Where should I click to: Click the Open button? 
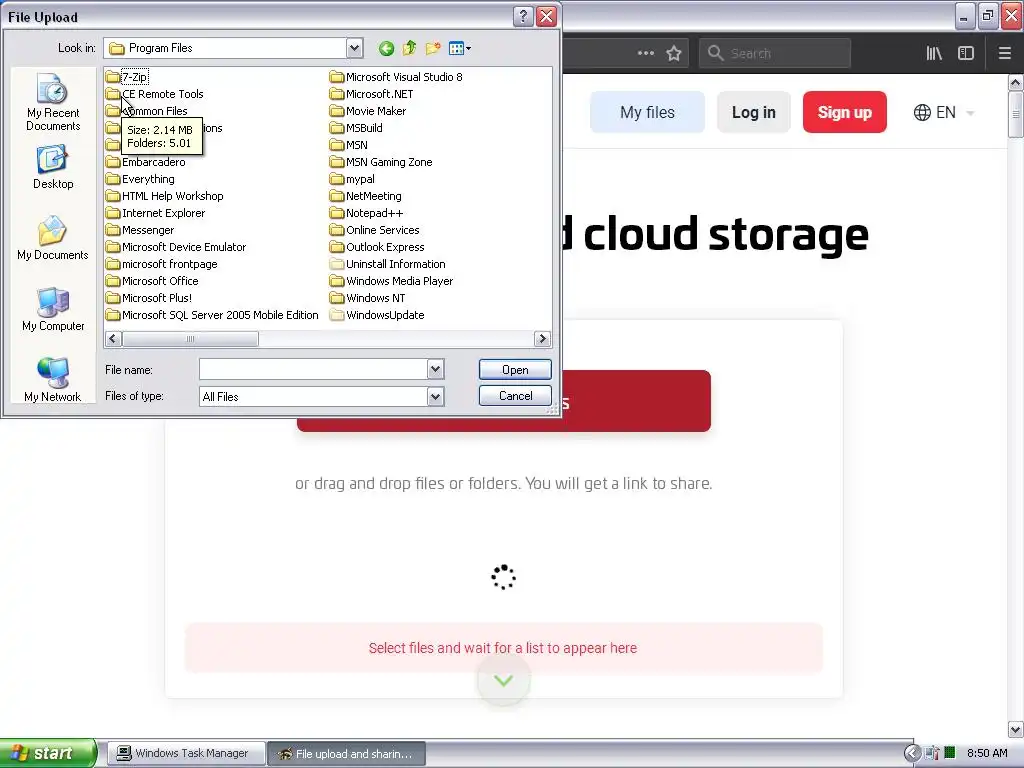pos(515,370)
